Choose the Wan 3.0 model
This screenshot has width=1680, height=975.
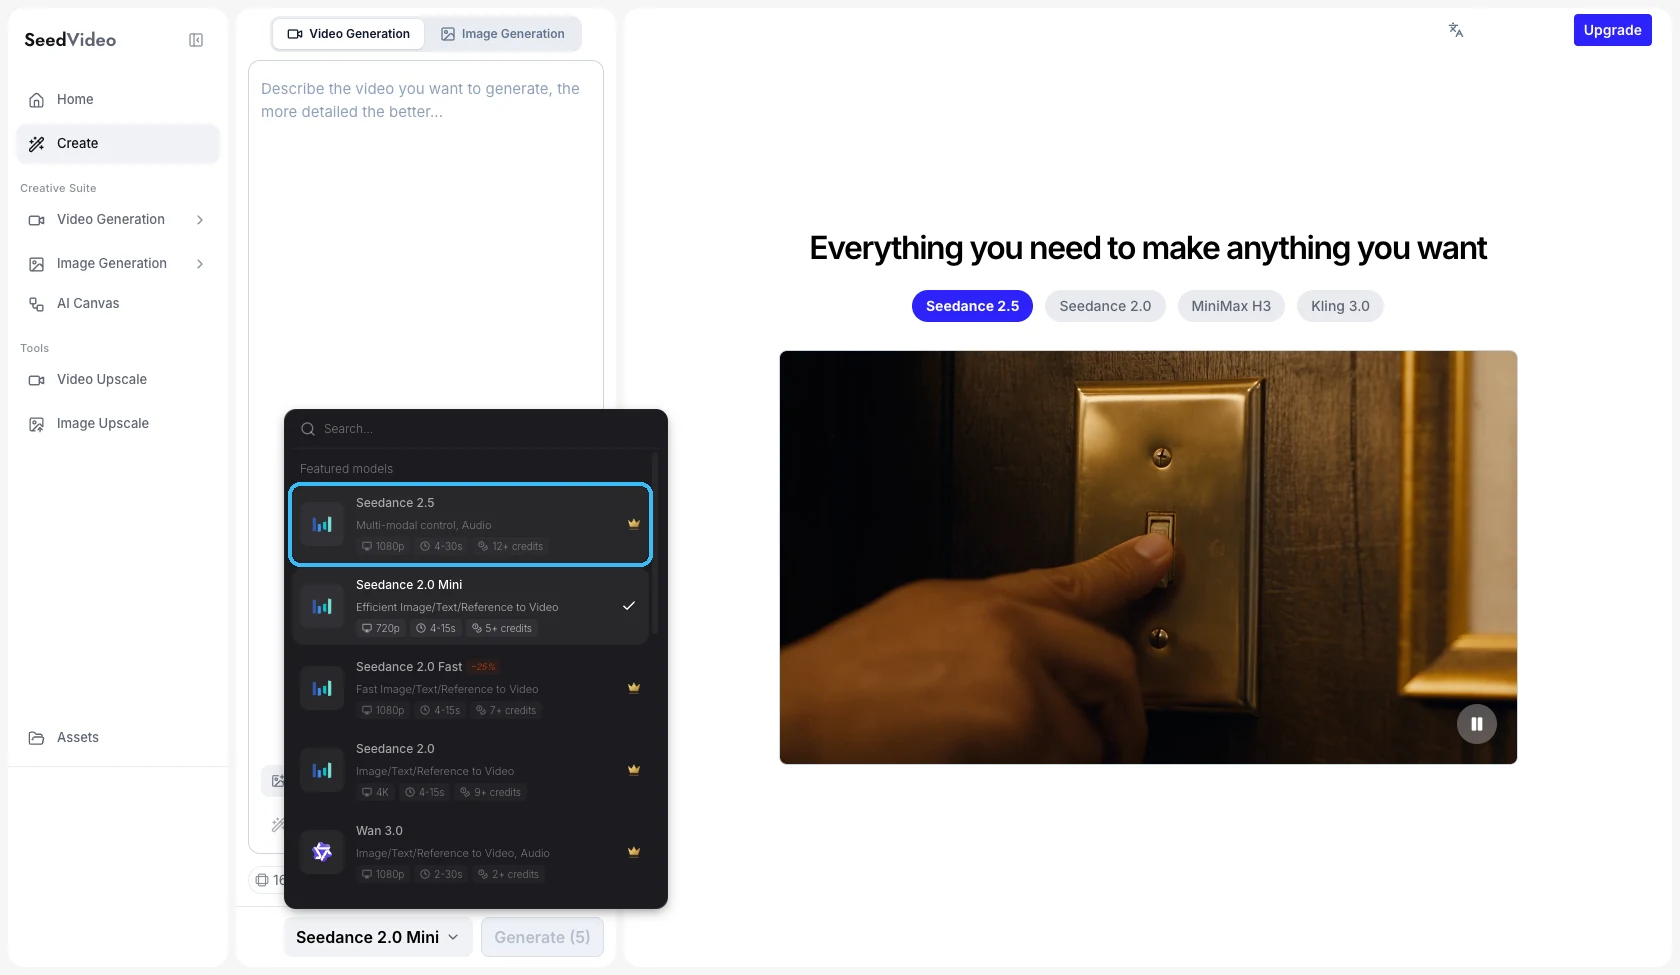471,852
